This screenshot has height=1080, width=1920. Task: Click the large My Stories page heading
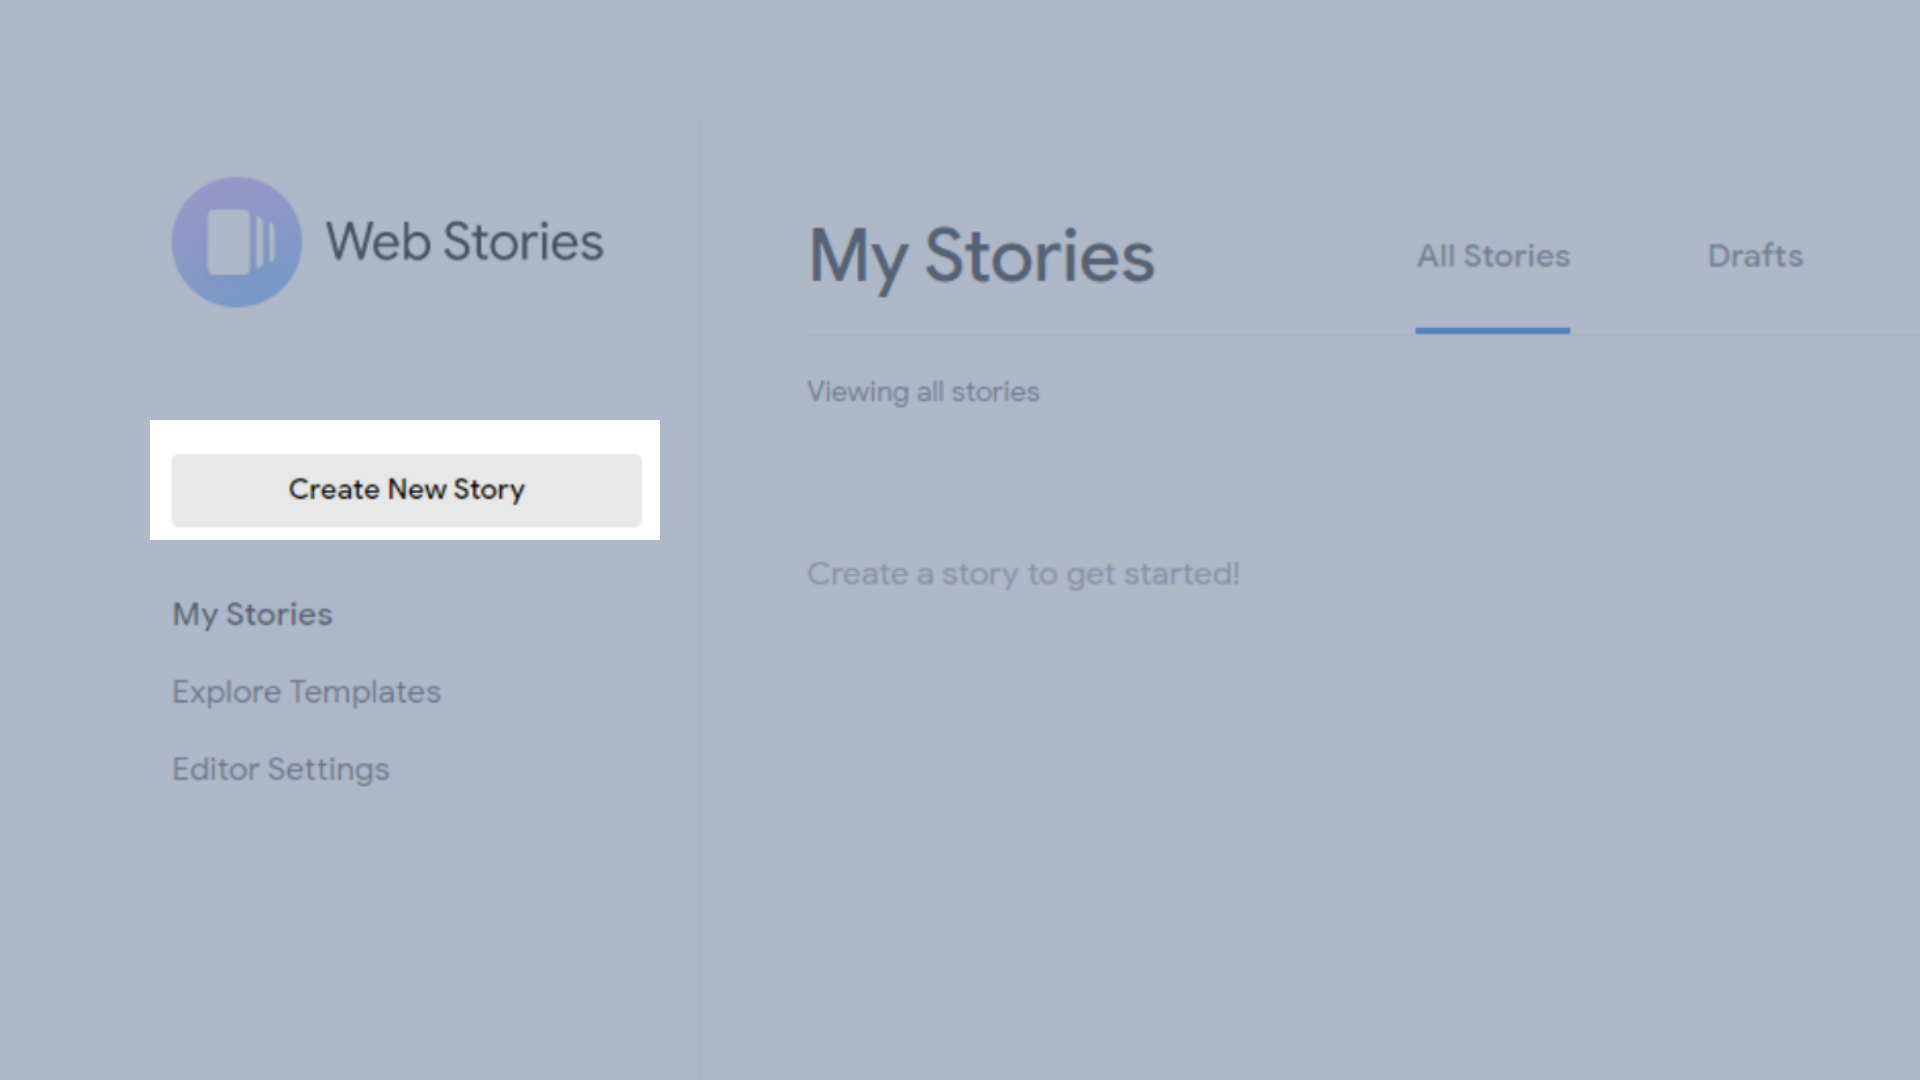point(981,257)
